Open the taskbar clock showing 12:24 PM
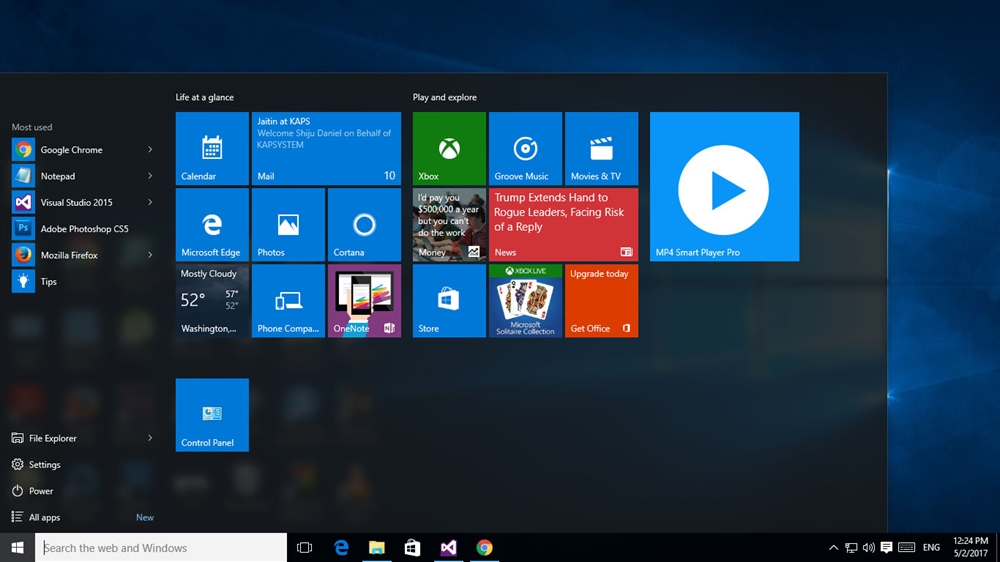This screenshot has height=562, width=1000. click(970, 547)
